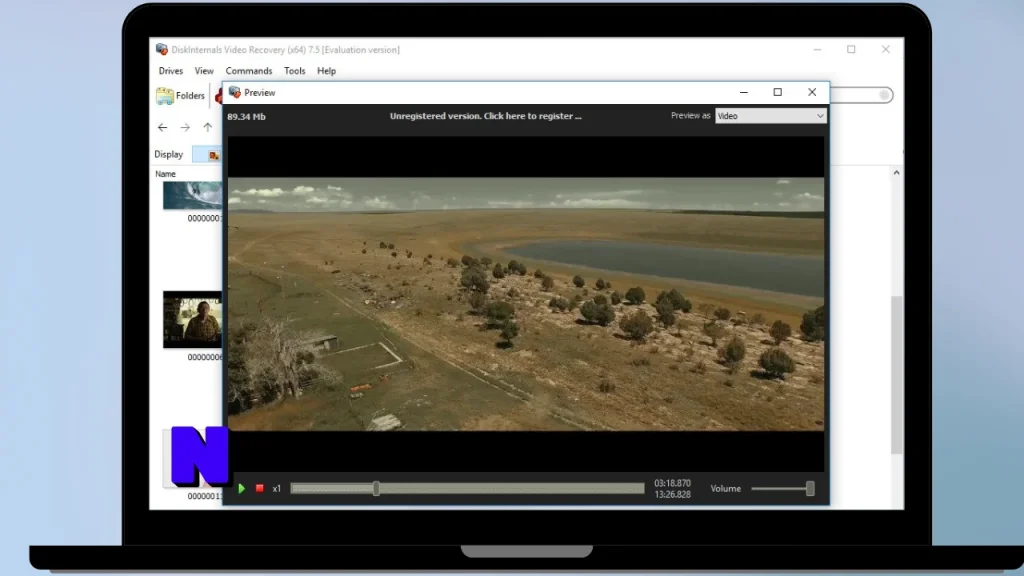Click the search field in main window

[861, 95]
